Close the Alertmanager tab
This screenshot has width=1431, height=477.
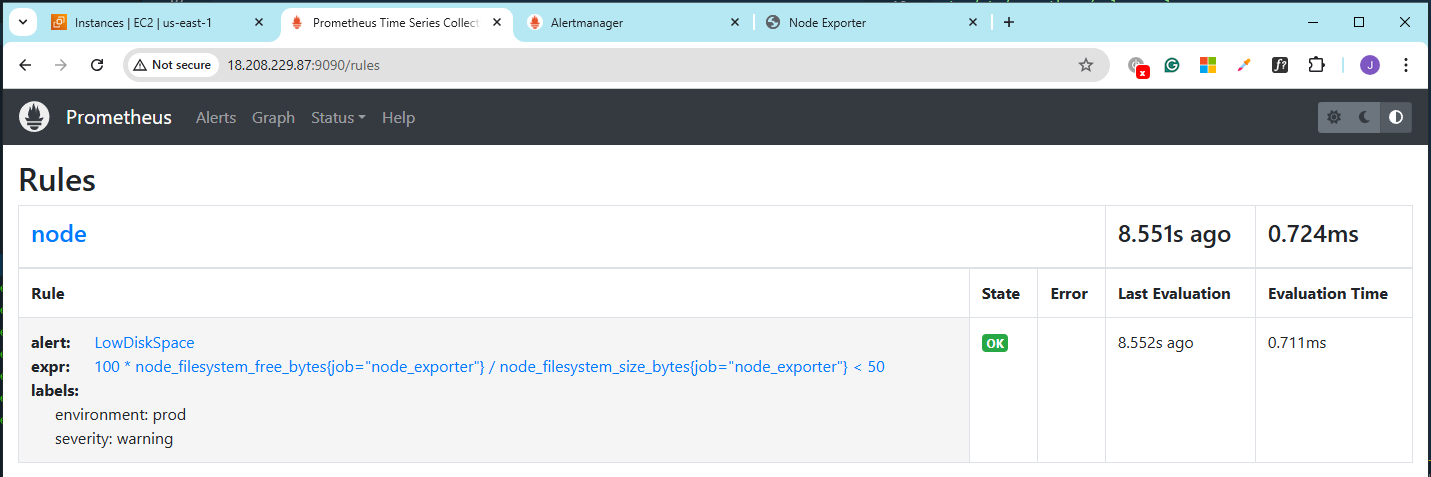point(735,22)
